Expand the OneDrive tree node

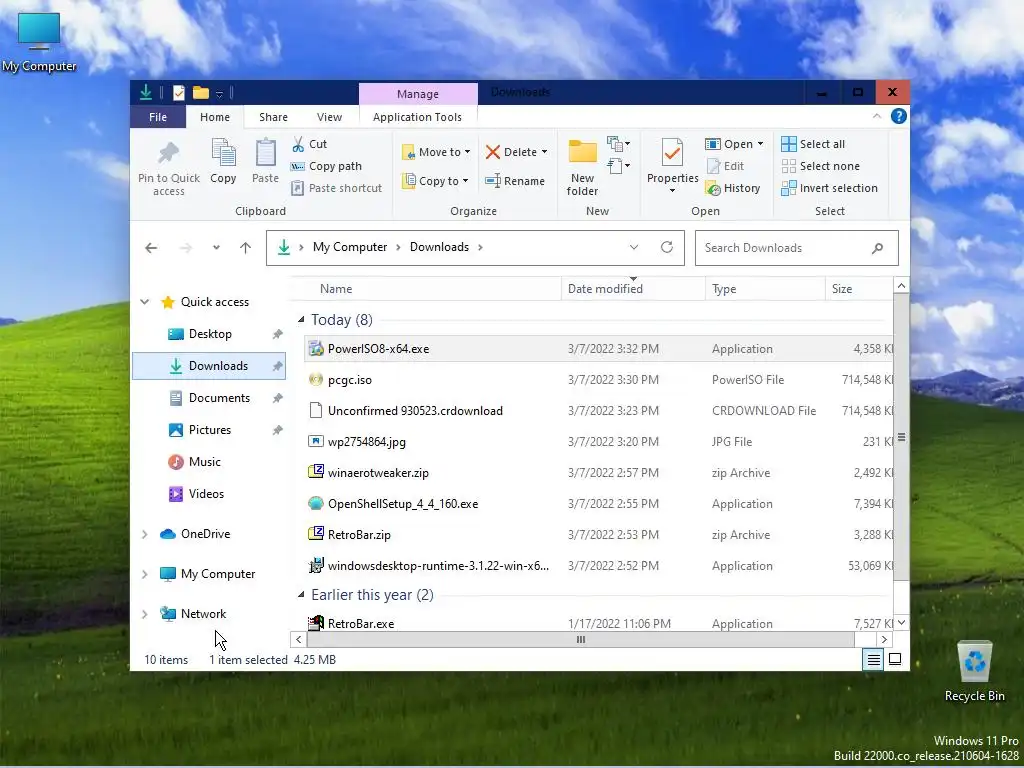tap(145, 534)
